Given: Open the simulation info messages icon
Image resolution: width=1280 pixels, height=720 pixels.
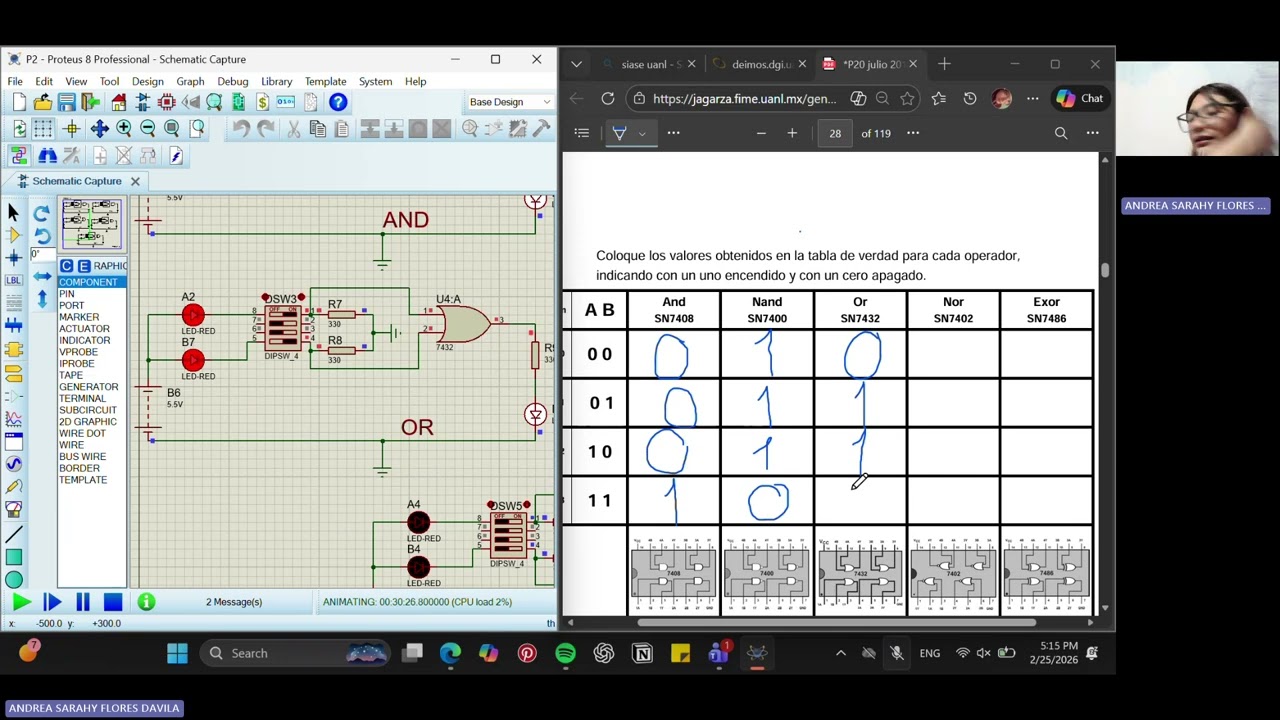Looking at the screenshot, I should pos(146,602).
